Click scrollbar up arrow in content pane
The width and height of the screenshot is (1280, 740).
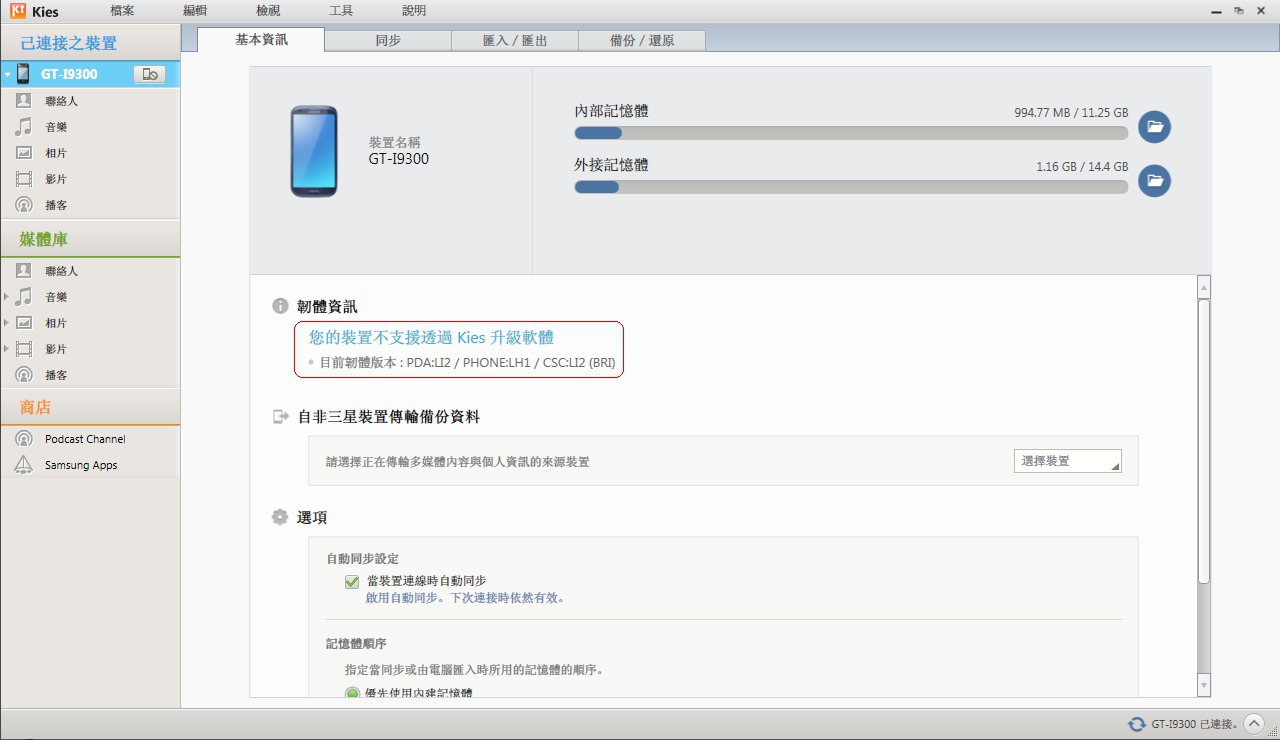click(x=1203, y=287)
